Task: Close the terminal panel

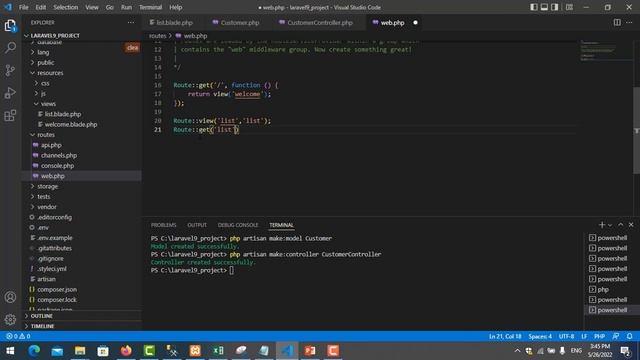Action: point(631,225)
